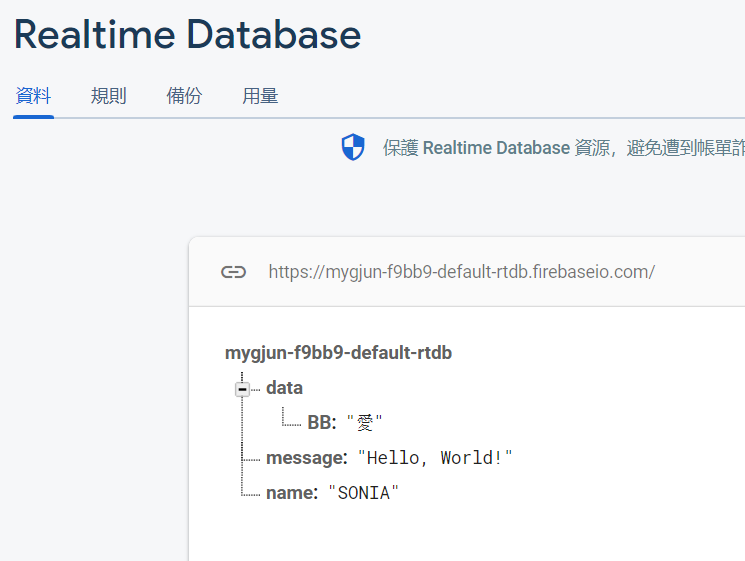Edit the value "SONIA"
The height and width of the screenshot is (561, 745).
(363, 493)
